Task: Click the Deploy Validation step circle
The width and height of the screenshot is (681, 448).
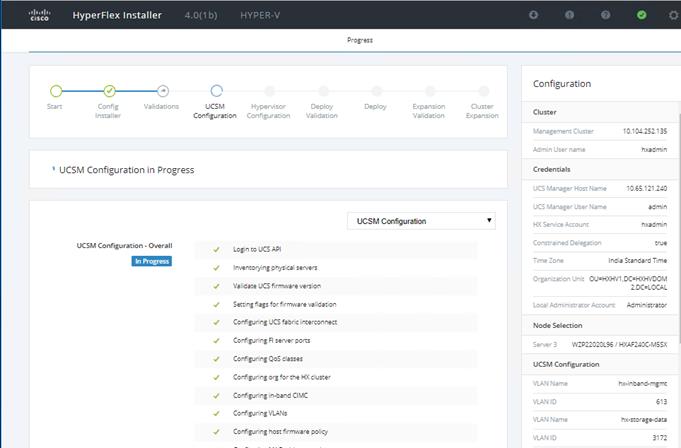Action: click(x=323, y=91)
